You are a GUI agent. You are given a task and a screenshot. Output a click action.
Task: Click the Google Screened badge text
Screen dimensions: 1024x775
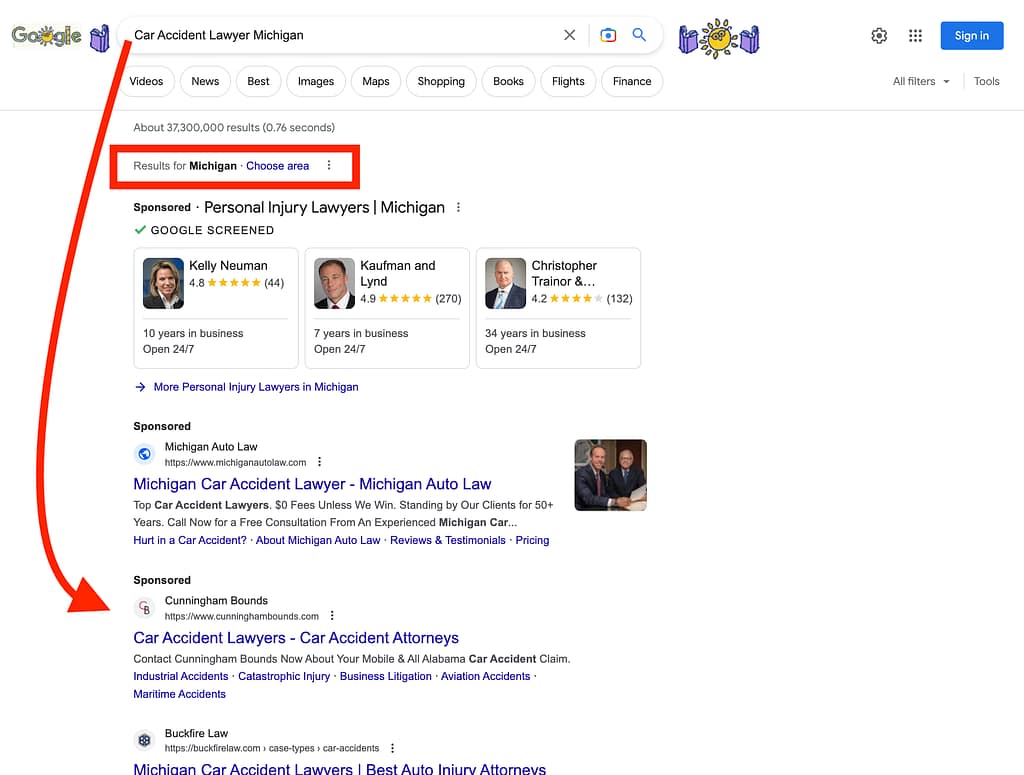212,230
